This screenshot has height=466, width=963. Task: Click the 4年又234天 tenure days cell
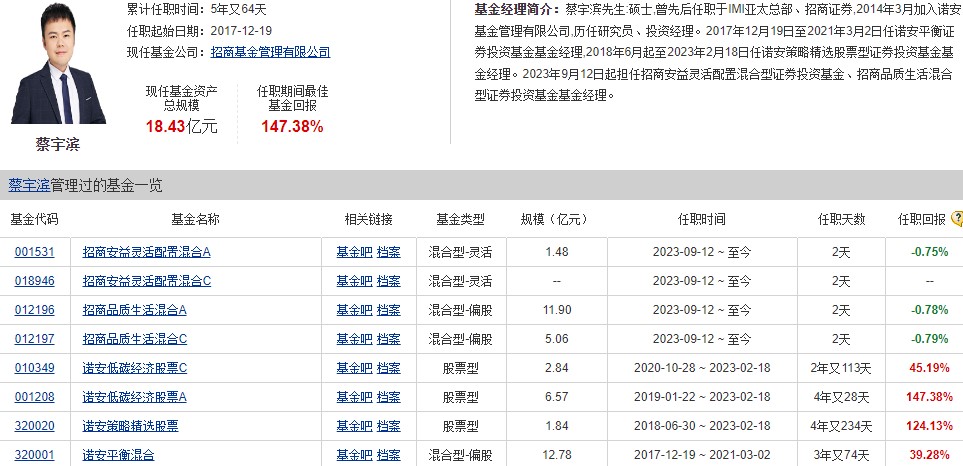[x=841, y=426]
